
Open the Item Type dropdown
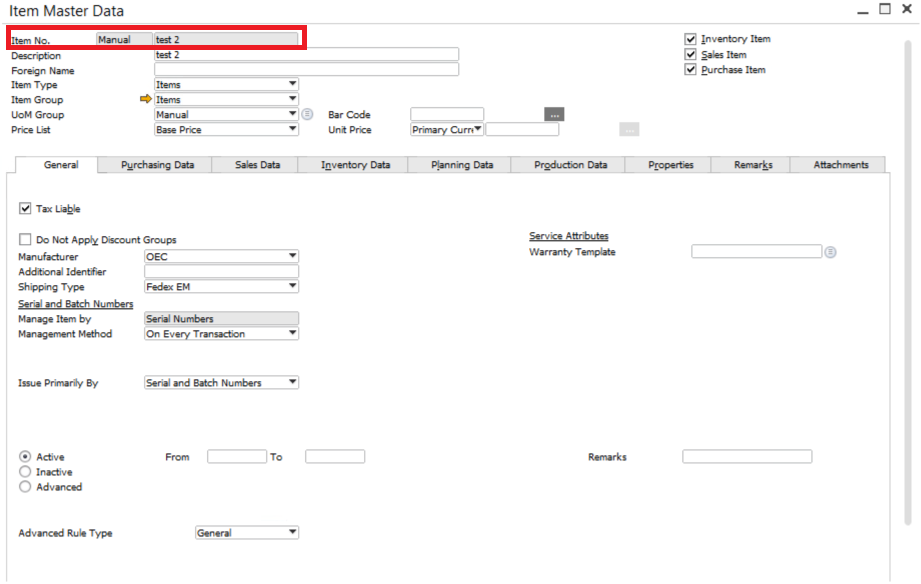click(292, 84)
